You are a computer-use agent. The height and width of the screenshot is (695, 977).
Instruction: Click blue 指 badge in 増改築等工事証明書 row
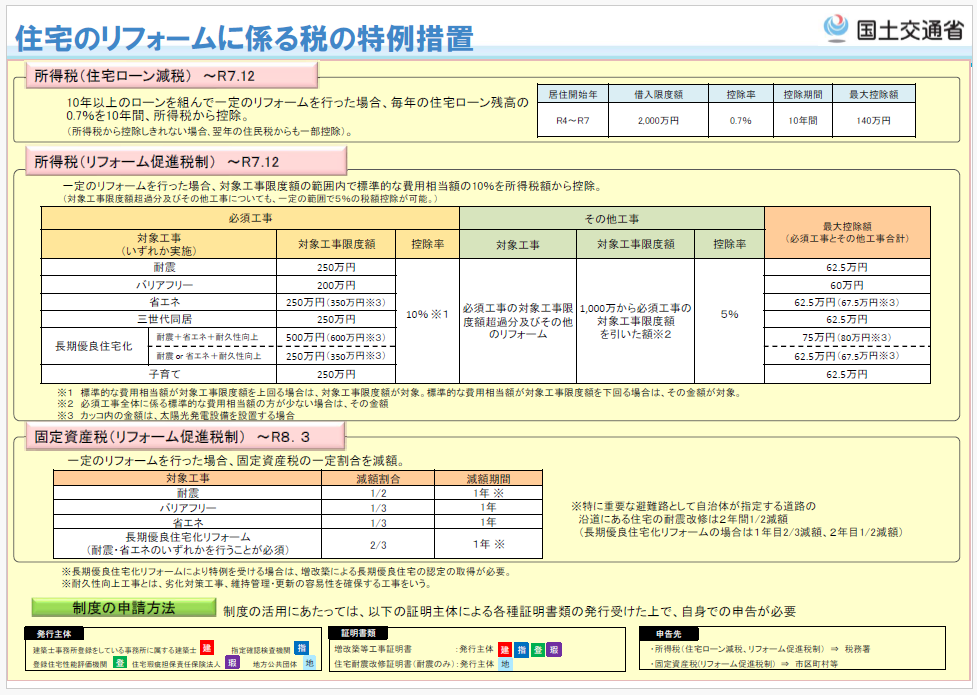pos(522,649)
